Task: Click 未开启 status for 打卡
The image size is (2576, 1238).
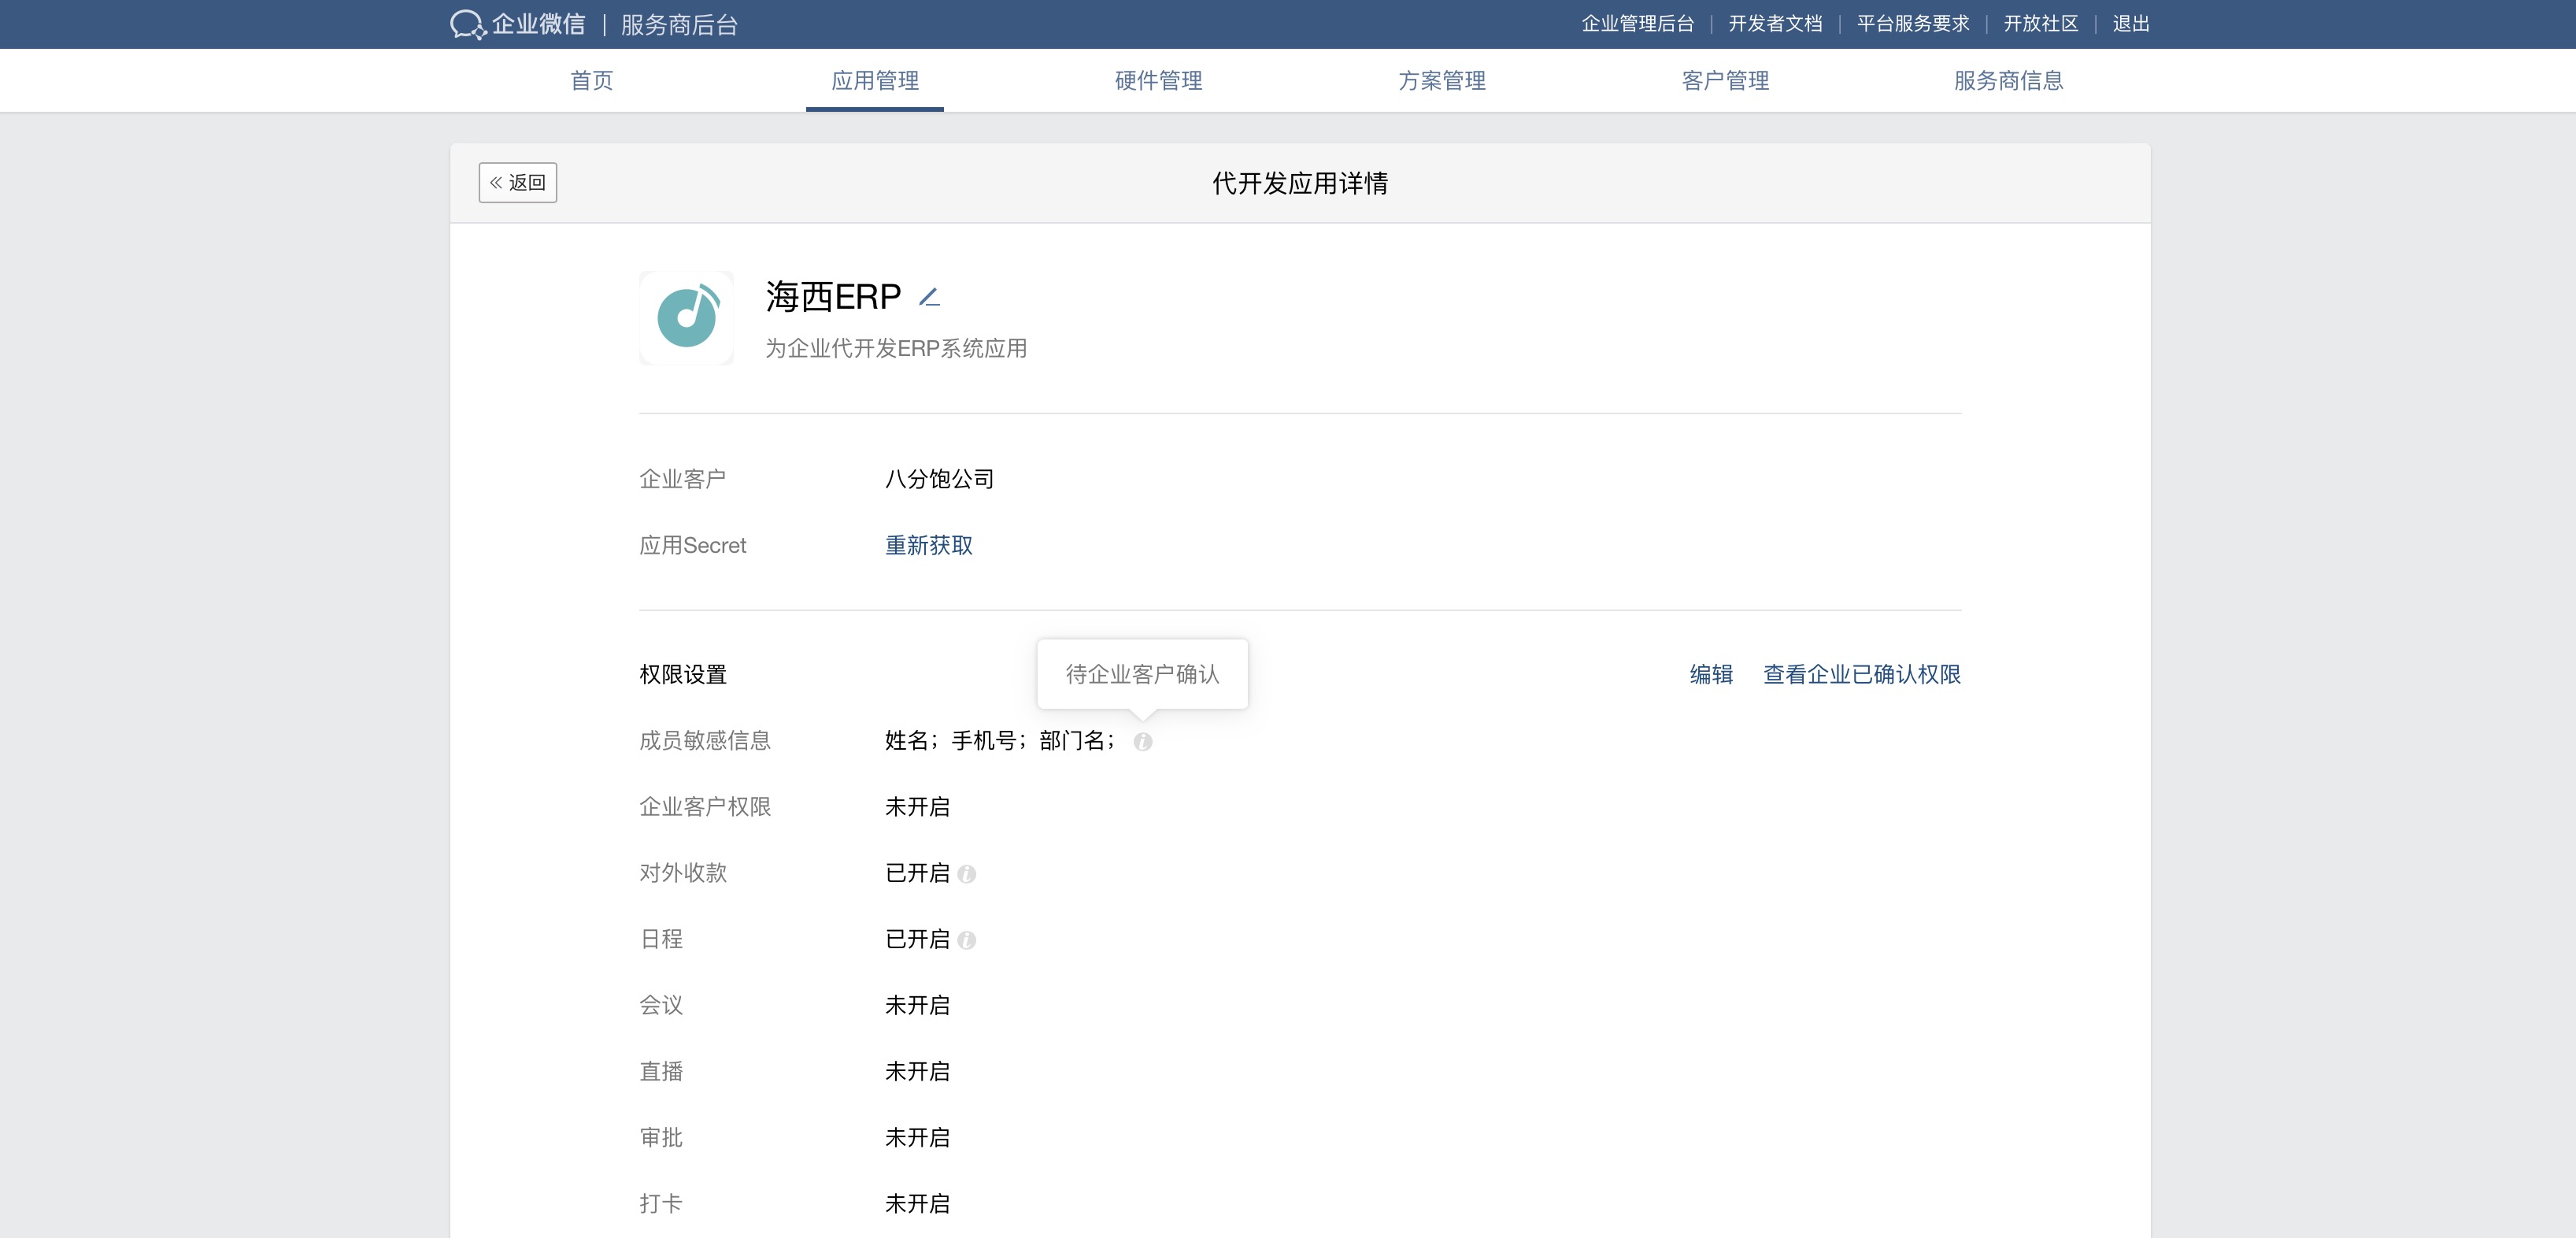Action: coord(917,1203)
